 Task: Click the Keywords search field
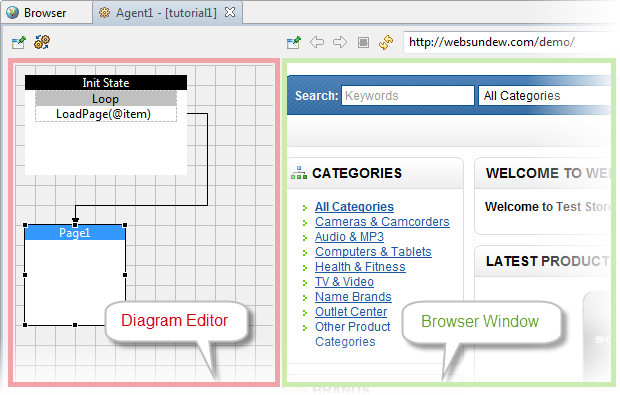point(408,96)
